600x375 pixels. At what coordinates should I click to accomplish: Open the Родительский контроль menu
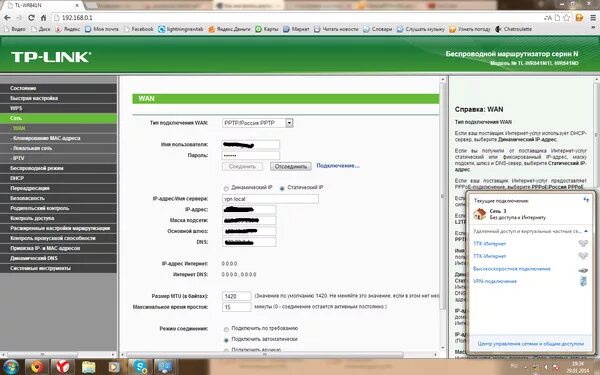[59, 208]
